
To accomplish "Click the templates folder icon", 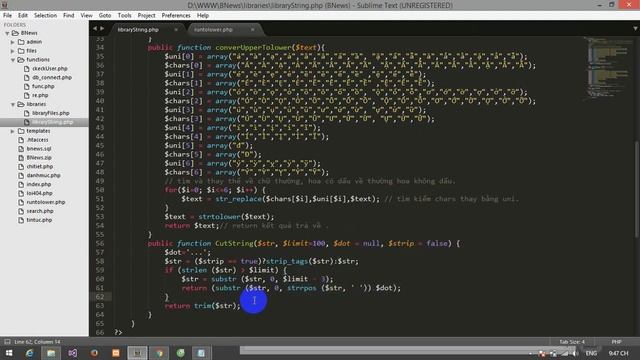I will [21, 131].
